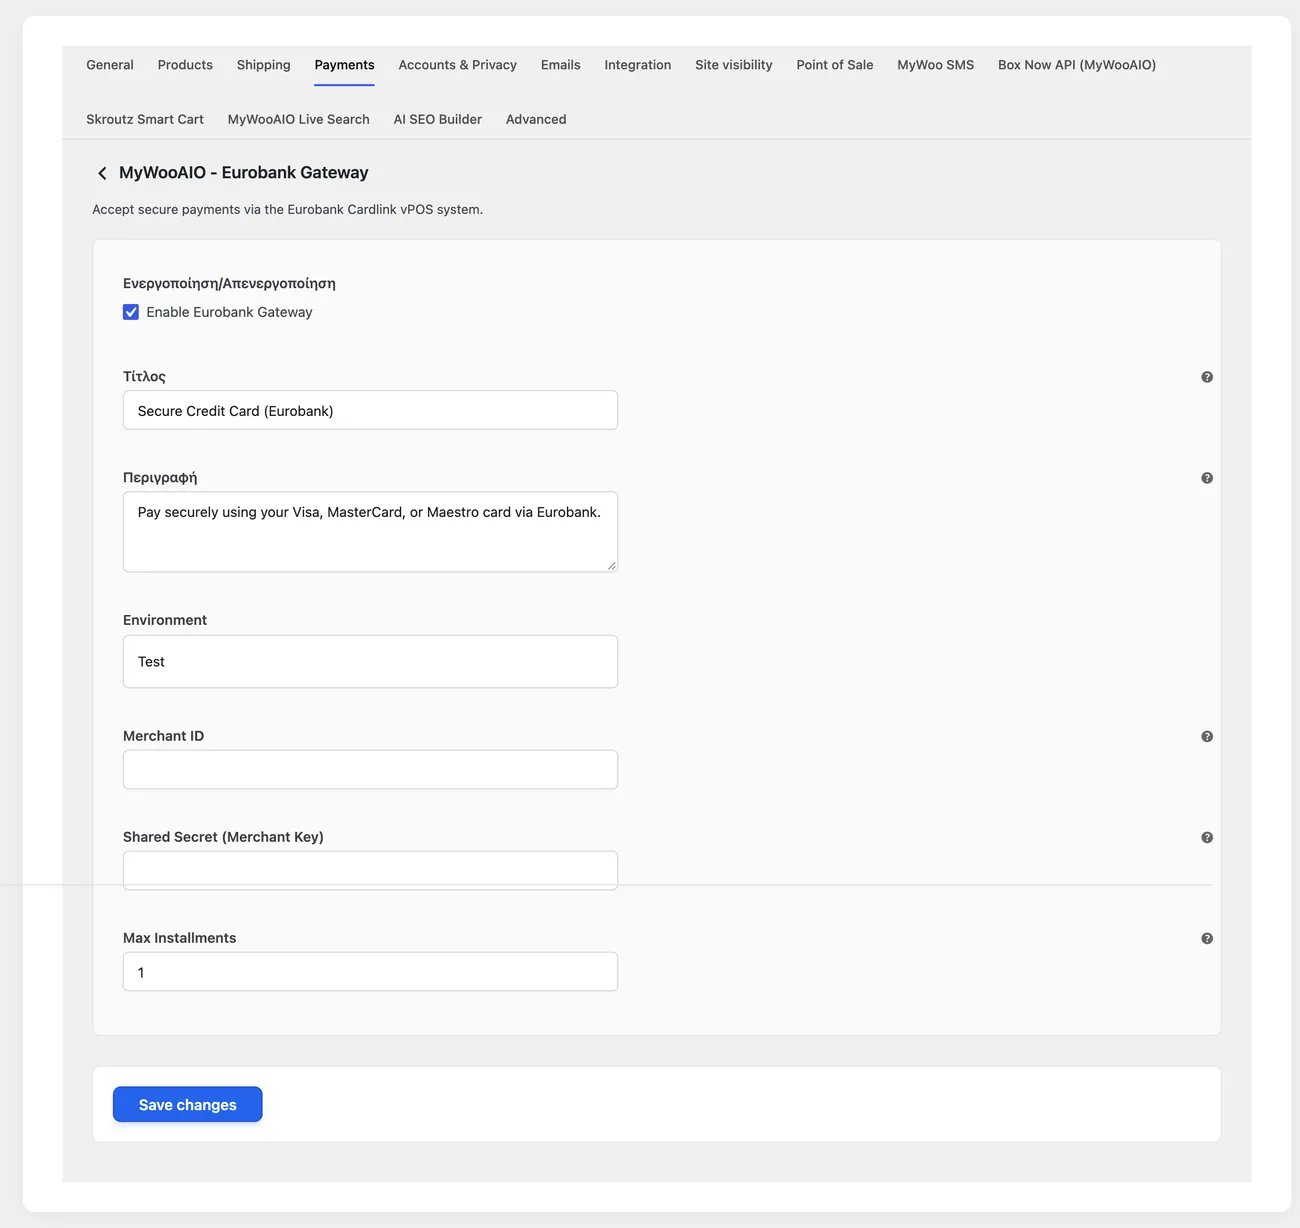Switch to Skroutz Smart Cart tab

pyautogui.click(x=145, y=119)
